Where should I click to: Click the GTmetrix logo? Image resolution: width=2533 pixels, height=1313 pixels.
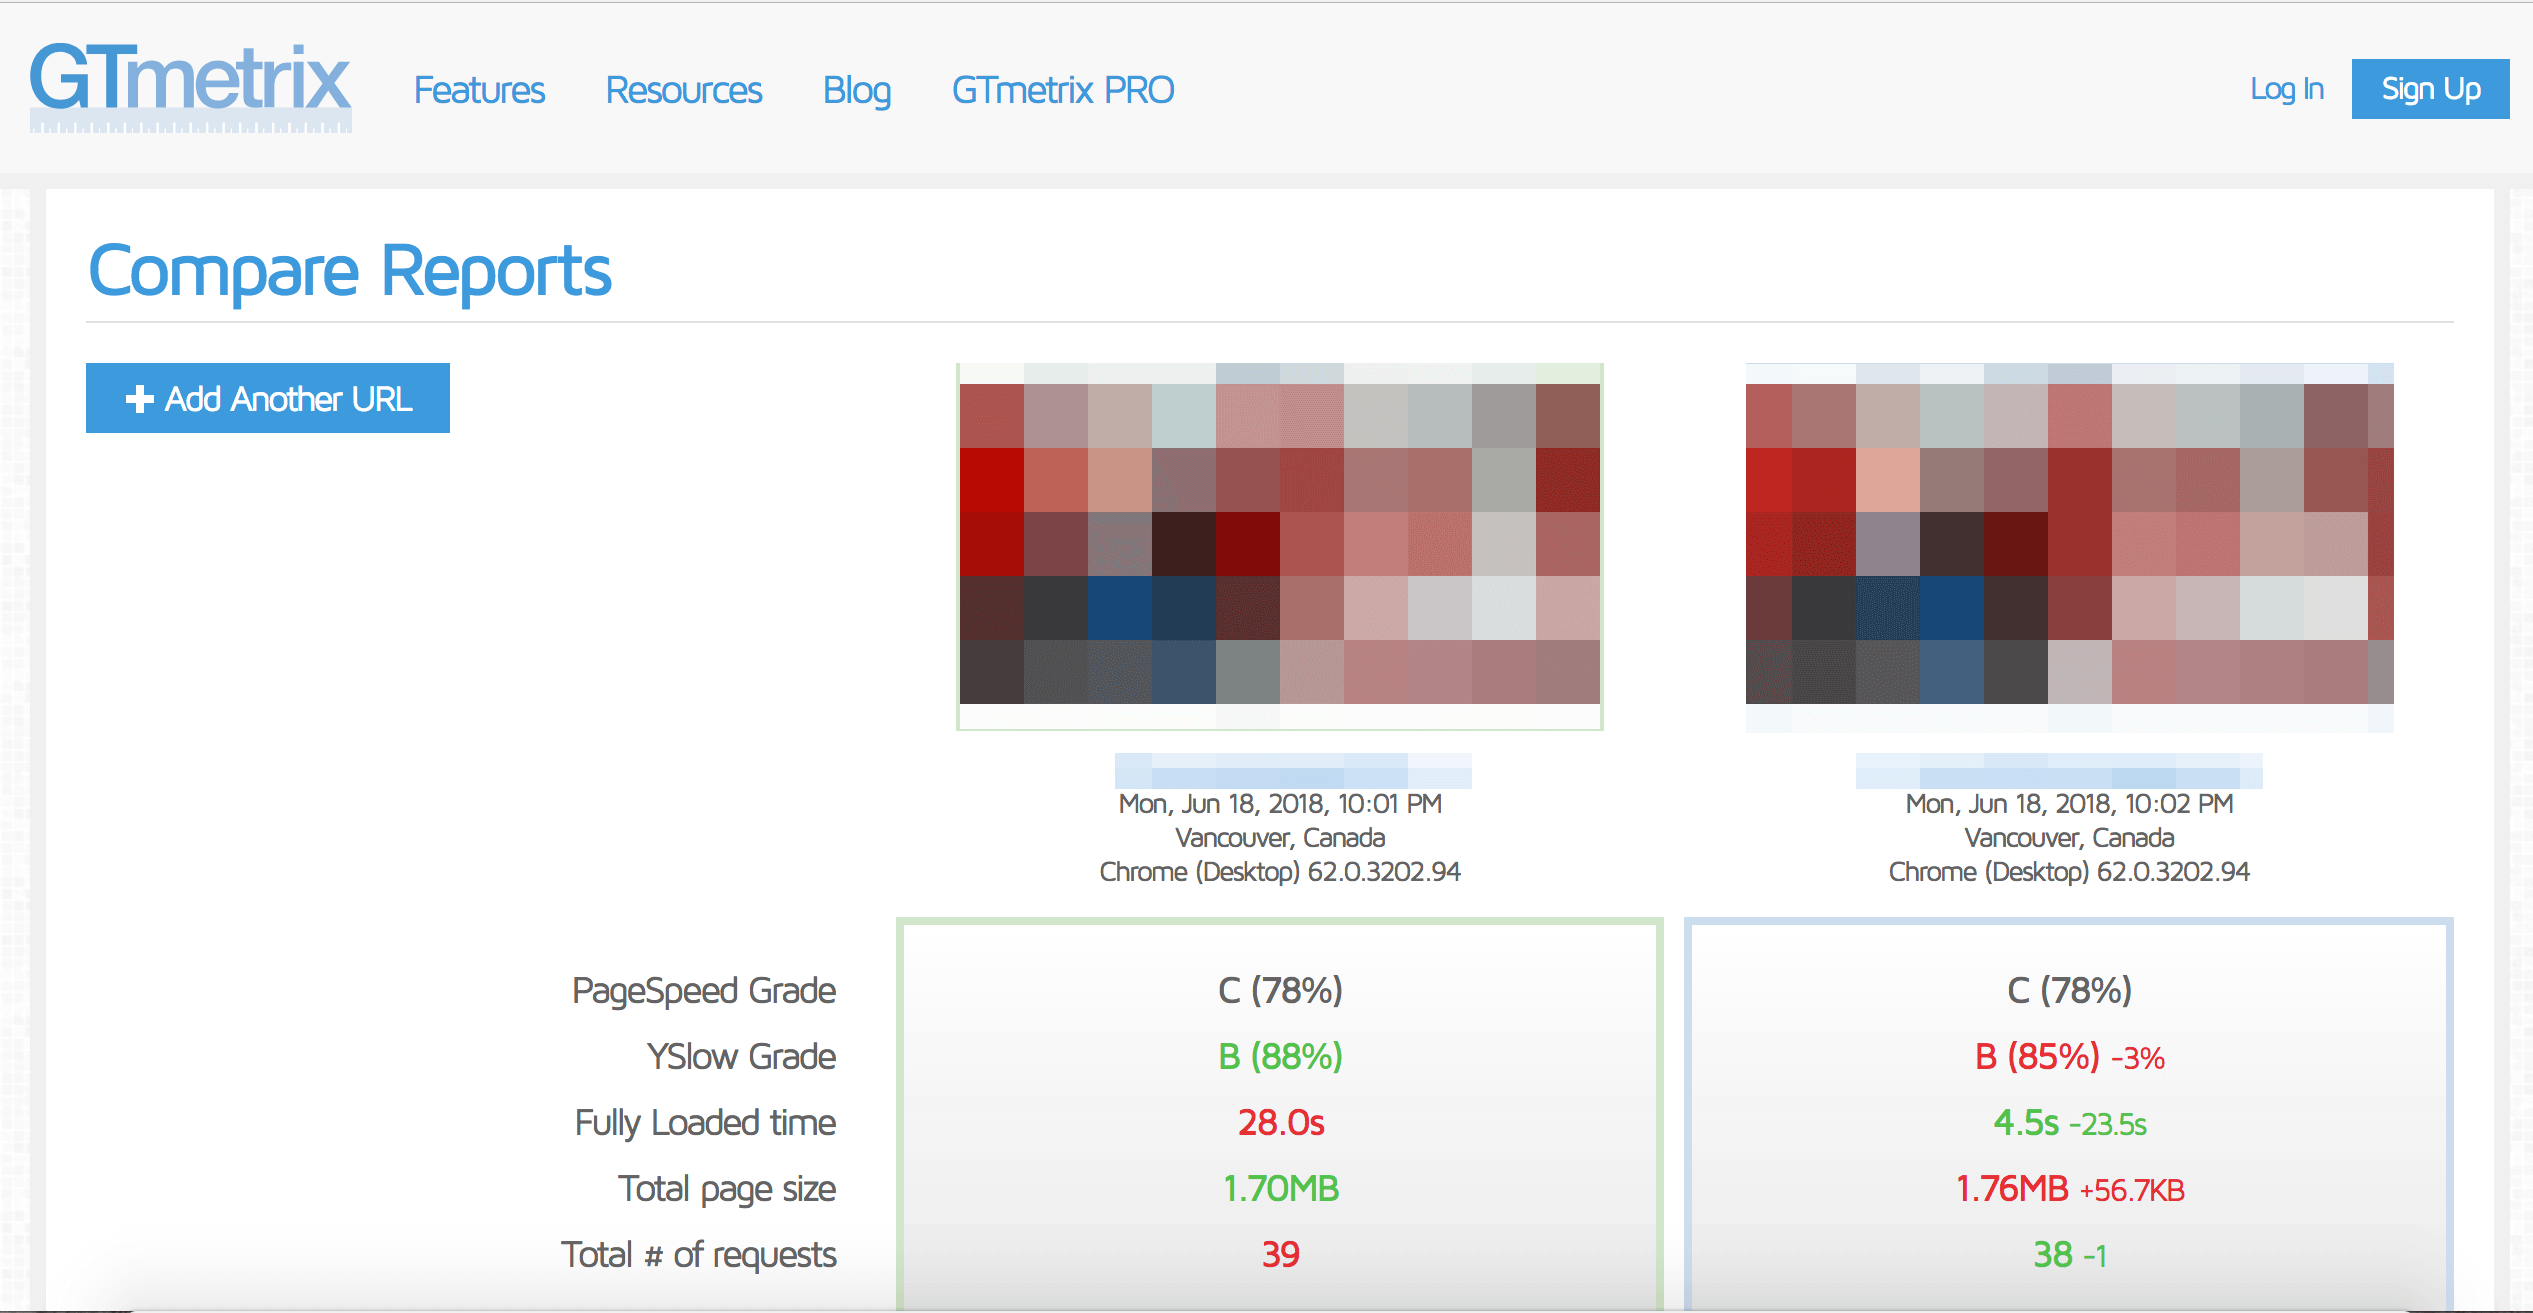coord(190,88)
